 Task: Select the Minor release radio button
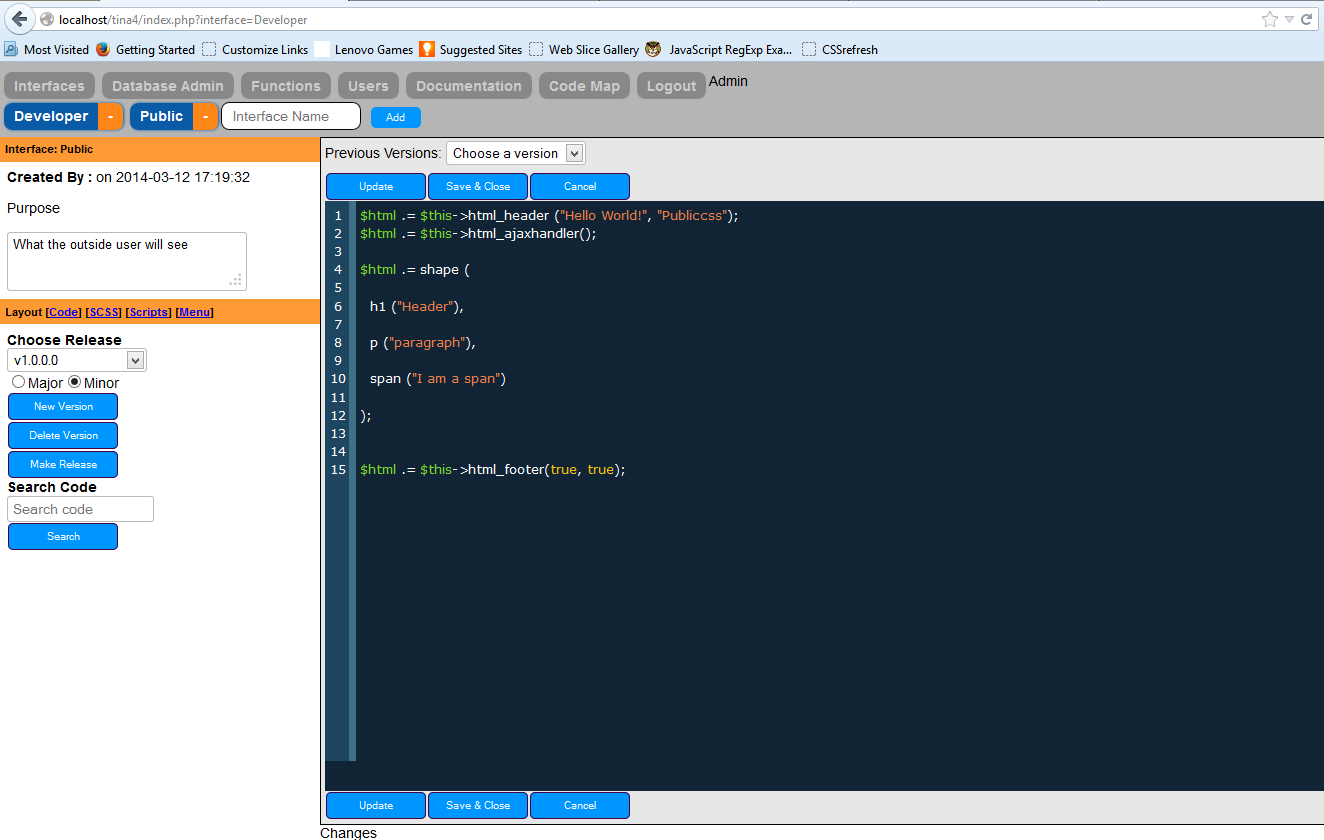[x=77, y=382]
